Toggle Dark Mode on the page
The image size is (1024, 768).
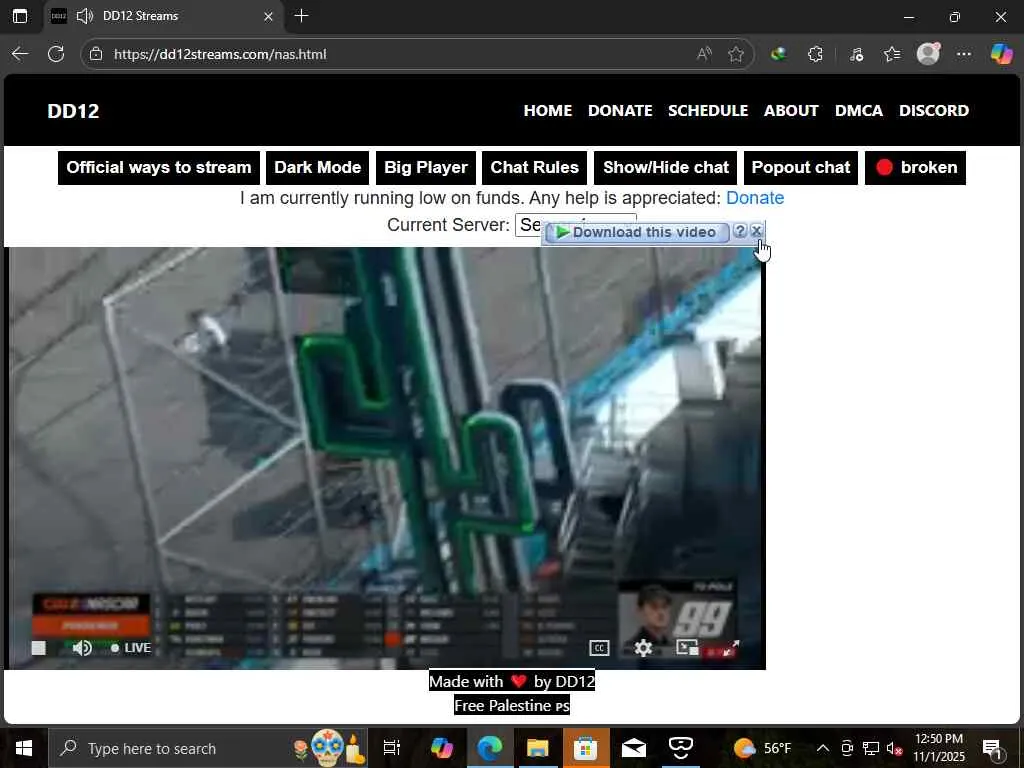[317, 167]
